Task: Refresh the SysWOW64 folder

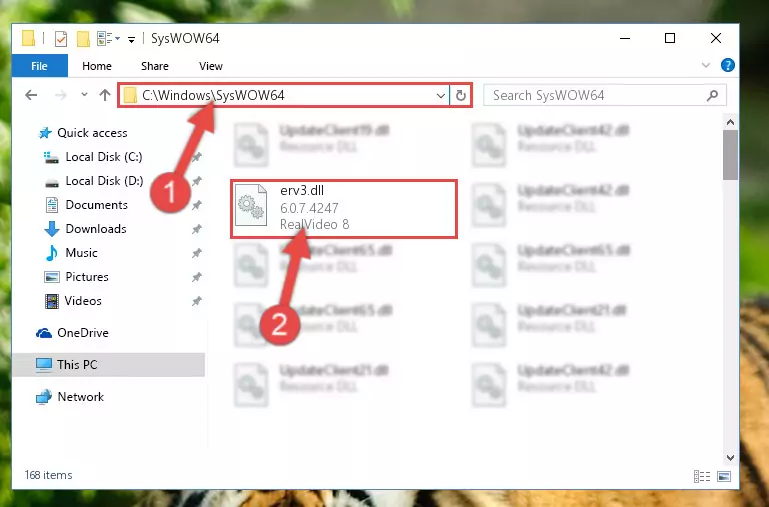Action: [x=460, y=95]
